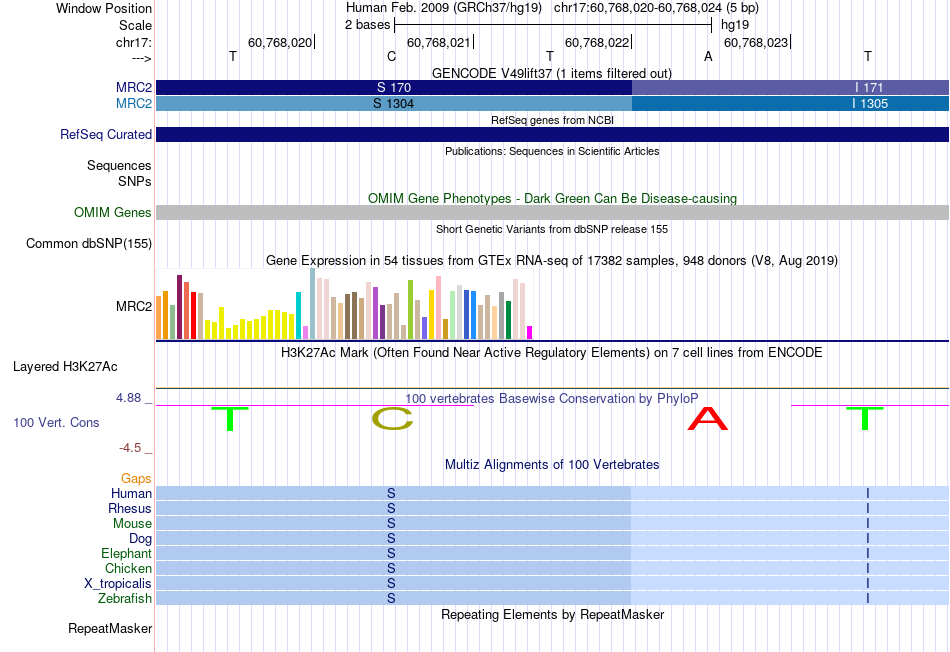This screenshot has width=950, height=652.
Task: Select the SNPs track label
Action: click(x=135, y=181)
